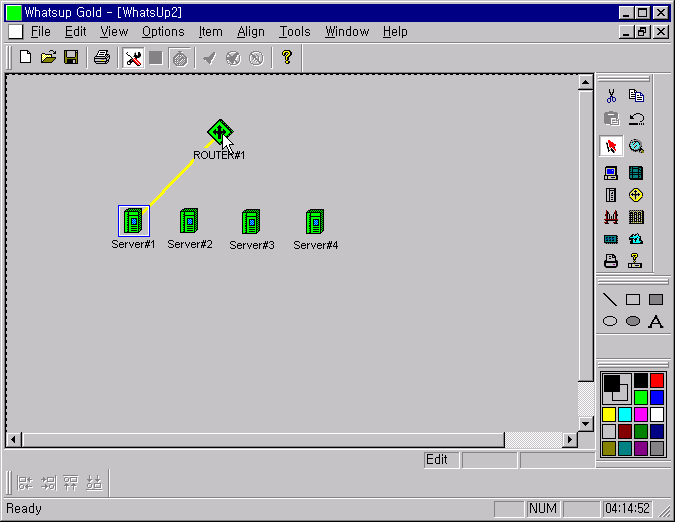Select the red arrow pointer tool

coord(611,146)
